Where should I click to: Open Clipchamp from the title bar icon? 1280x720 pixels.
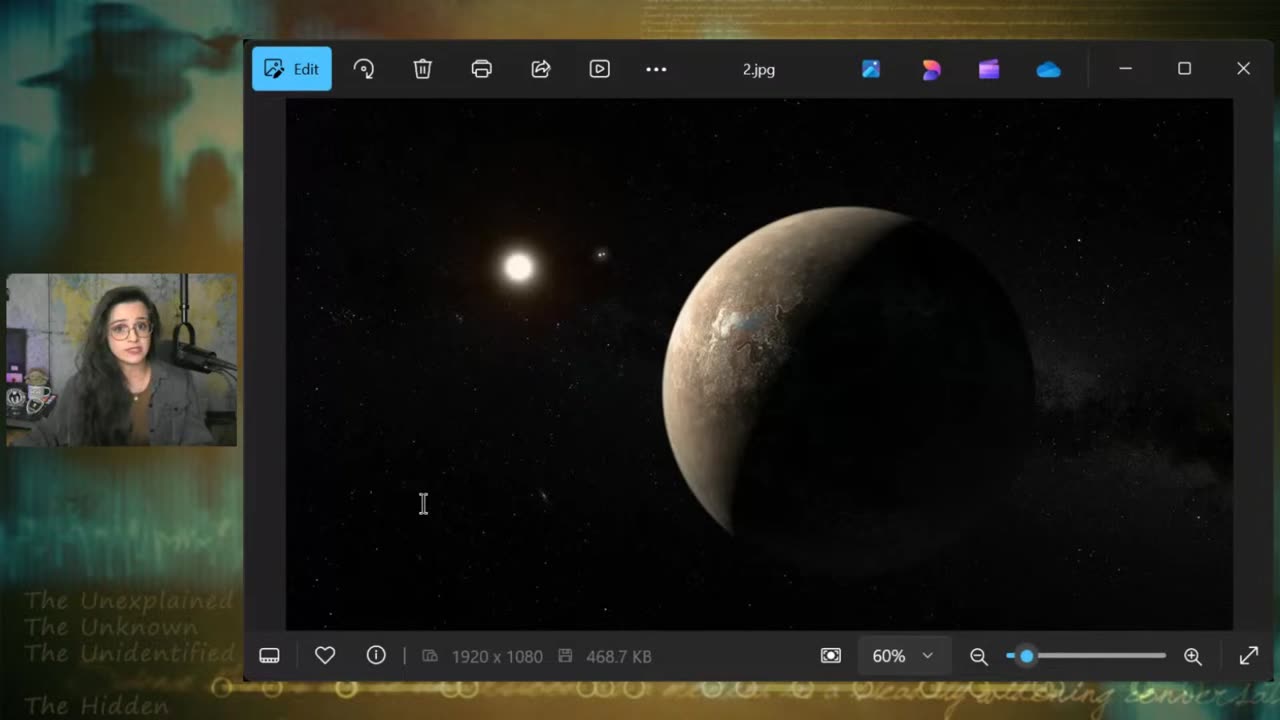coord(989,69)
